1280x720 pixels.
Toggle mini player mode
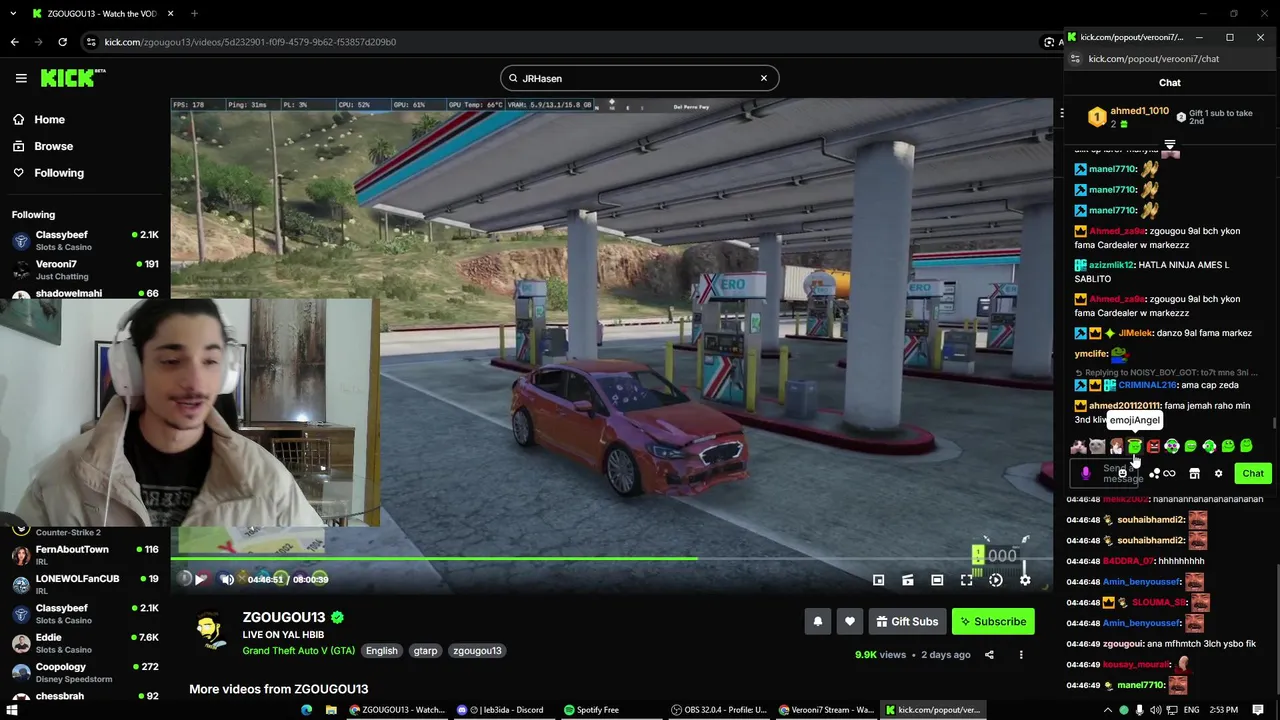[878, 580]
